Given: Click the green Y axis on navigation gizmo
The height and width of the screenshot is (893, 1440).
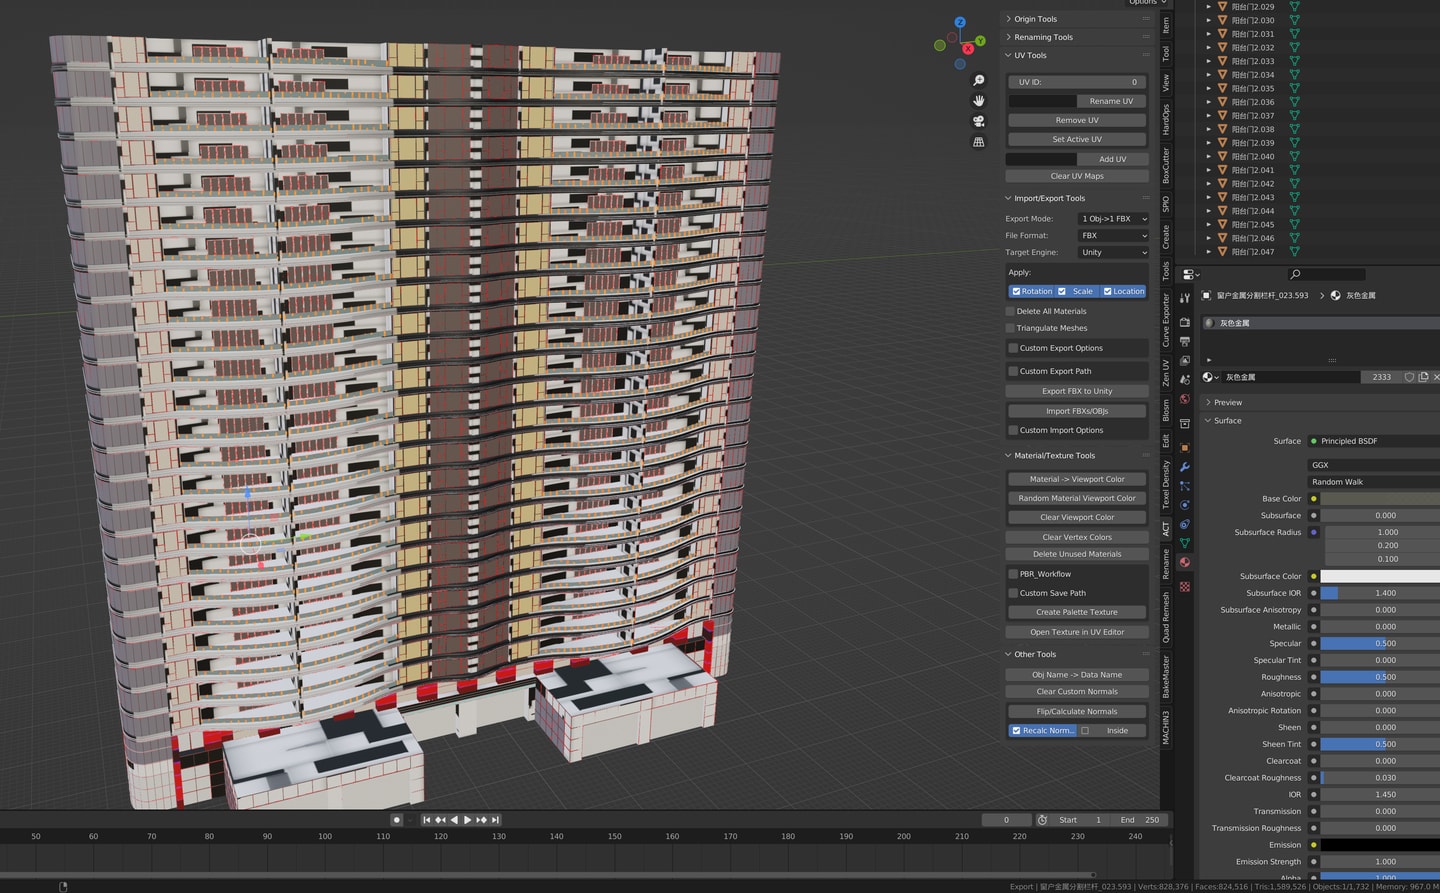Looking at the screenshot, I should [x=980, y=41].
